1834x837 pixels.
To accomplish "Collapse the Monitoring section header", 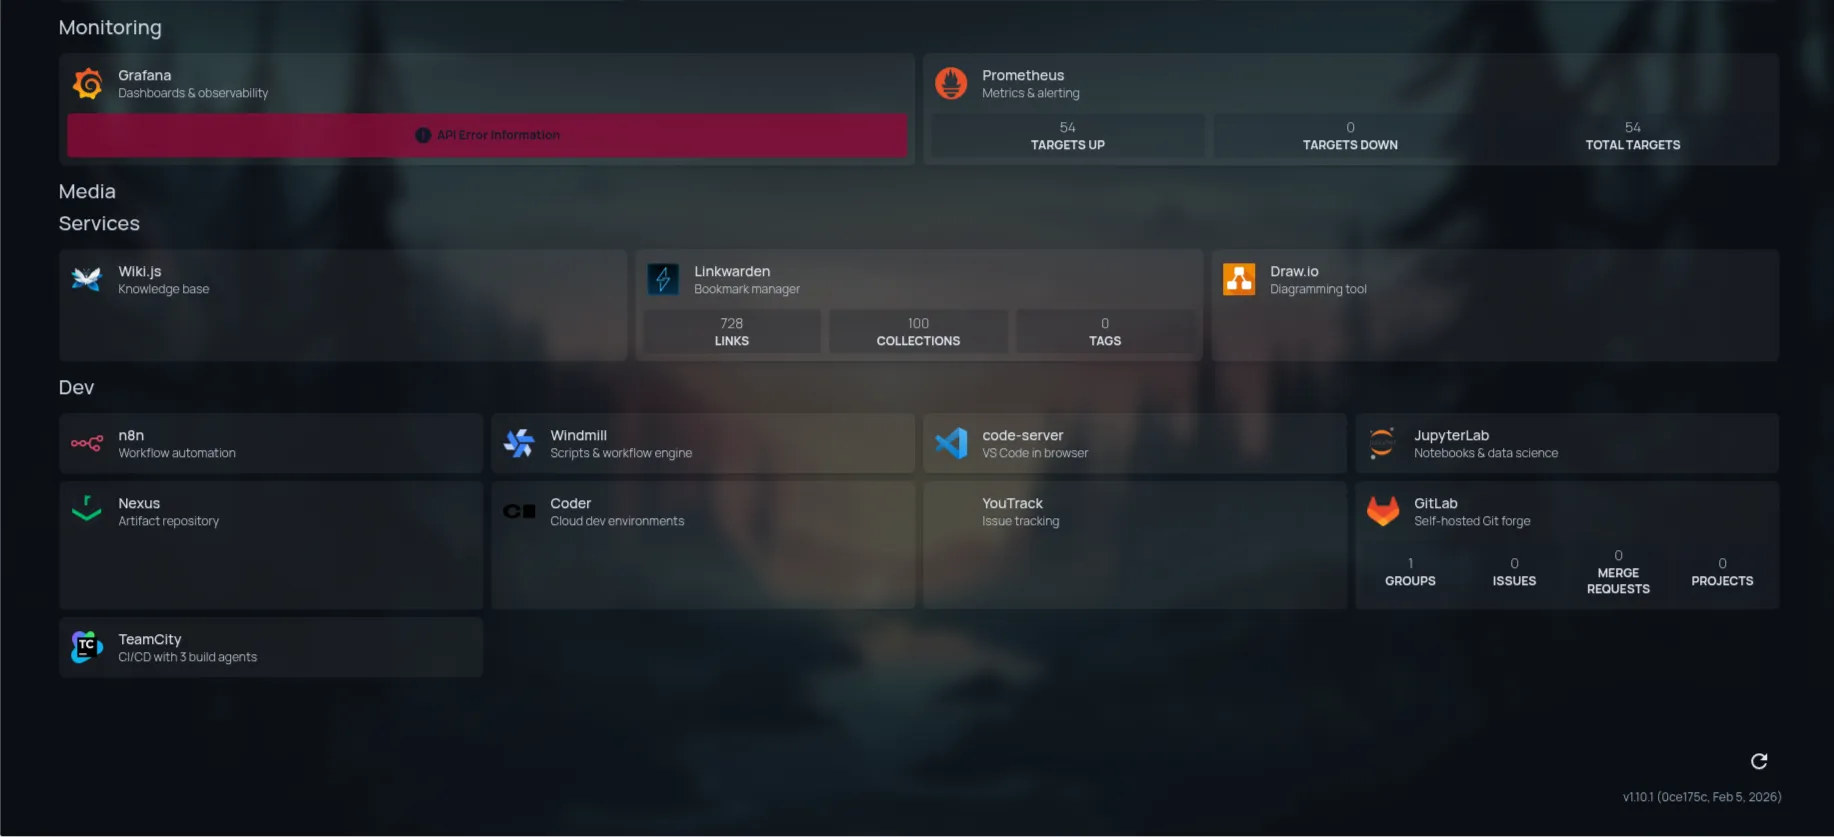I will [x=110, y=28].
